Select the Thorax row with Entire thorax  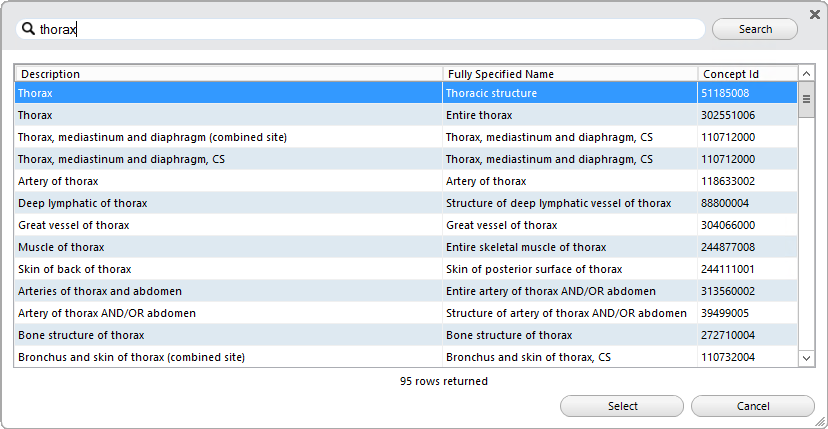pos(406,115)
